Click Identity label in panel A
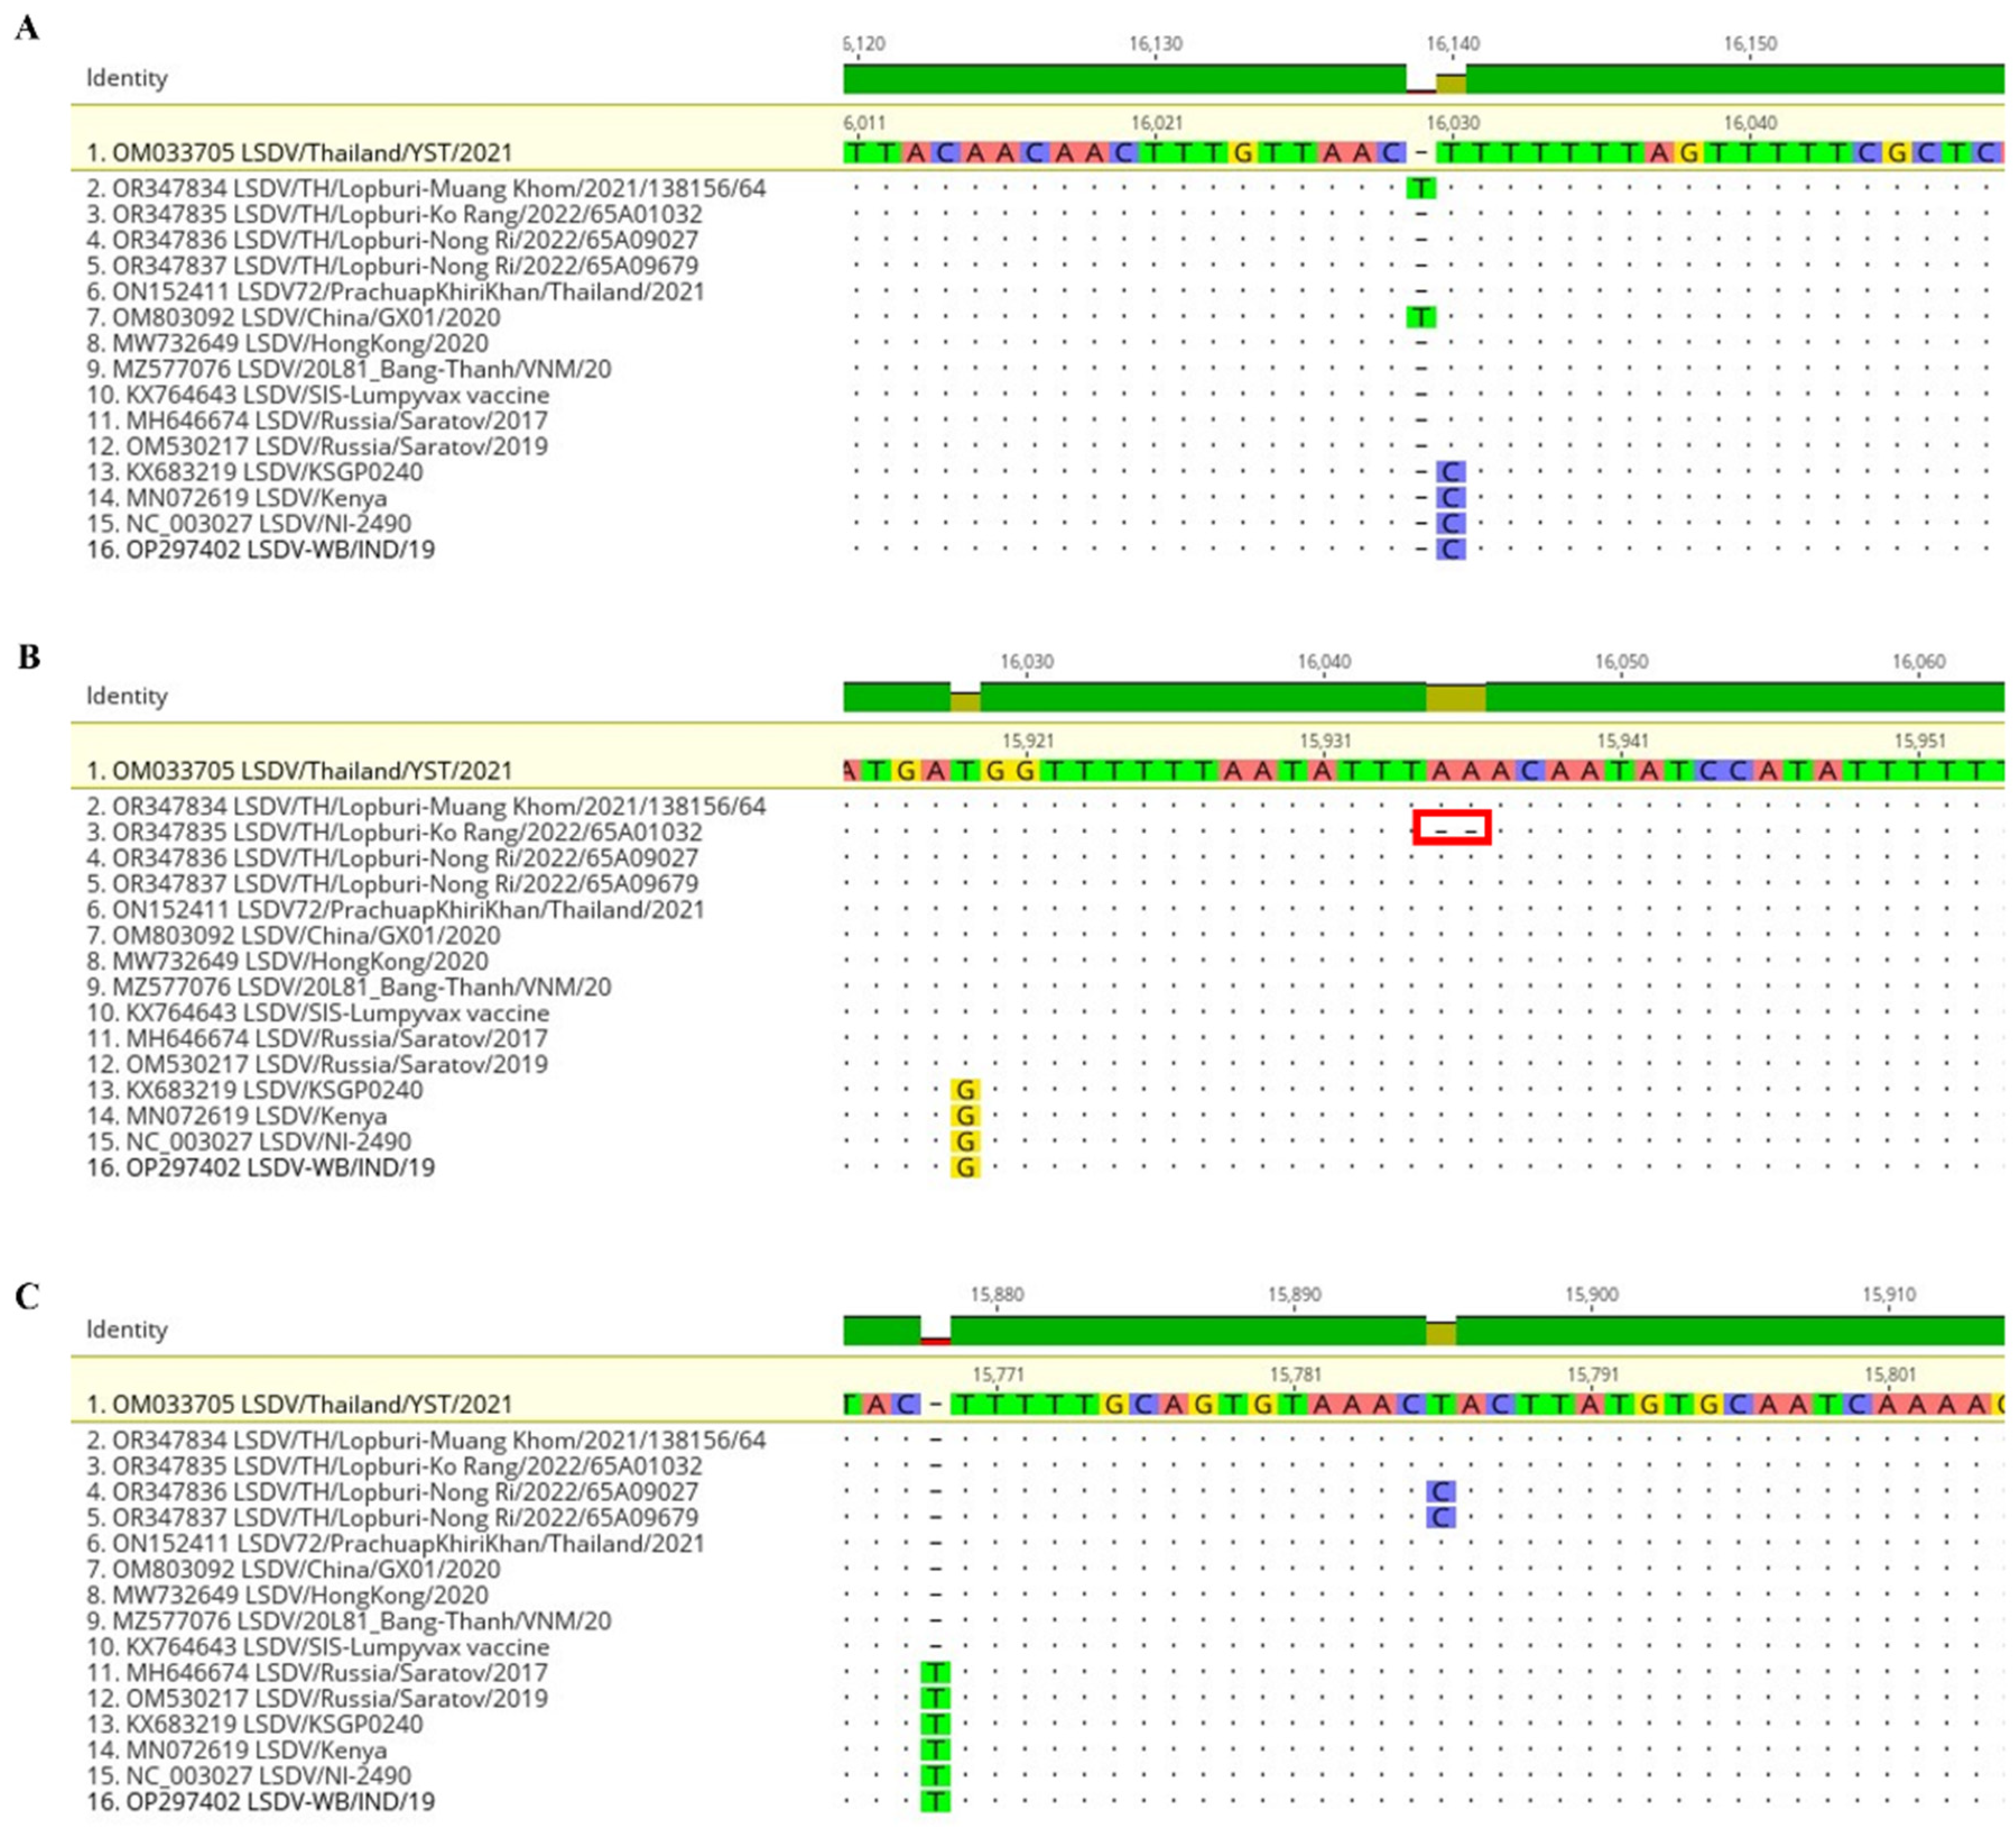This screenshot has width=2016, height=1830. (126, 78)
